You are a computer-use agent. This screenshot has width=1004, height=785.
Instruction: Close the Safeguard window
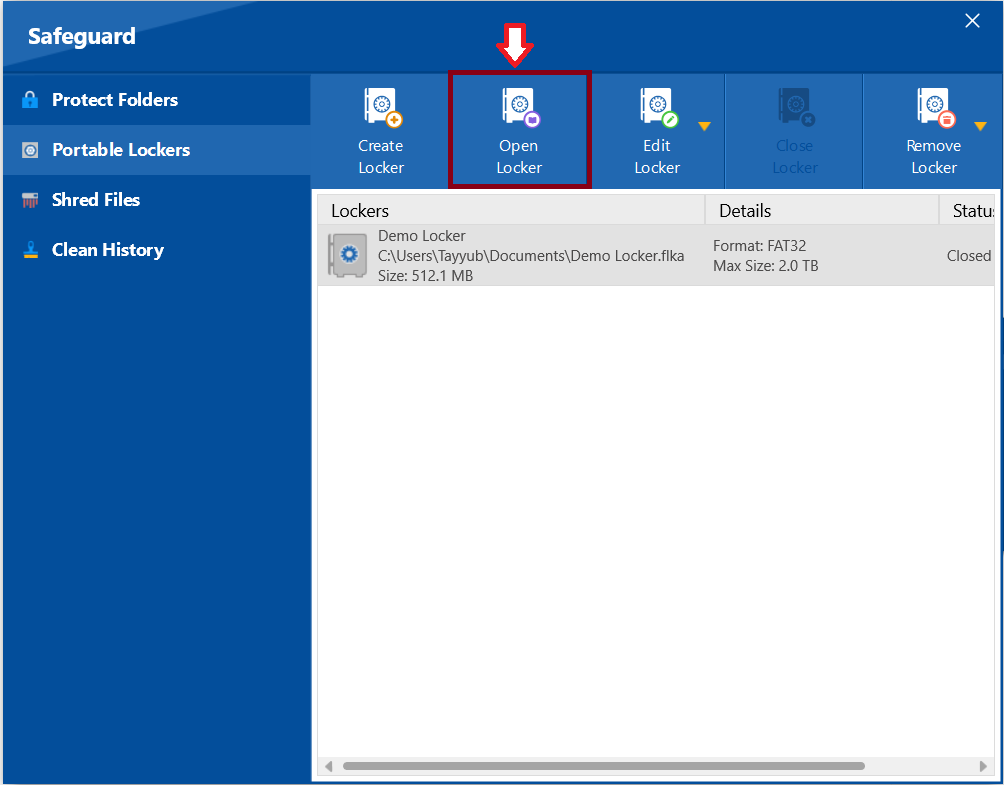[972, 21]
